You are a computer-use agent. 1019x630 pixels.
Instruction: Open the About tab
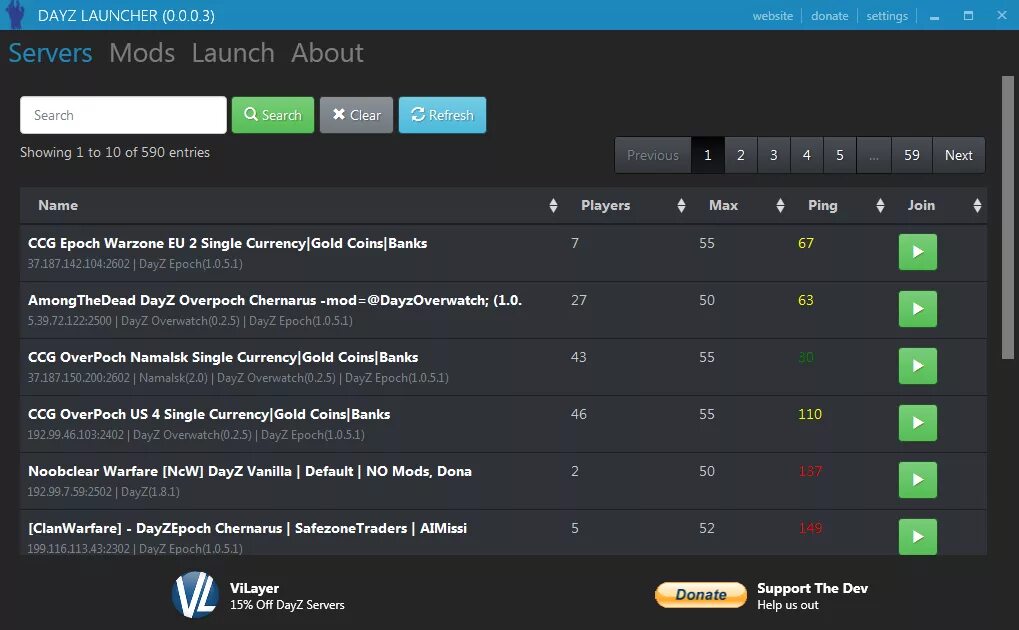(327, 53)
